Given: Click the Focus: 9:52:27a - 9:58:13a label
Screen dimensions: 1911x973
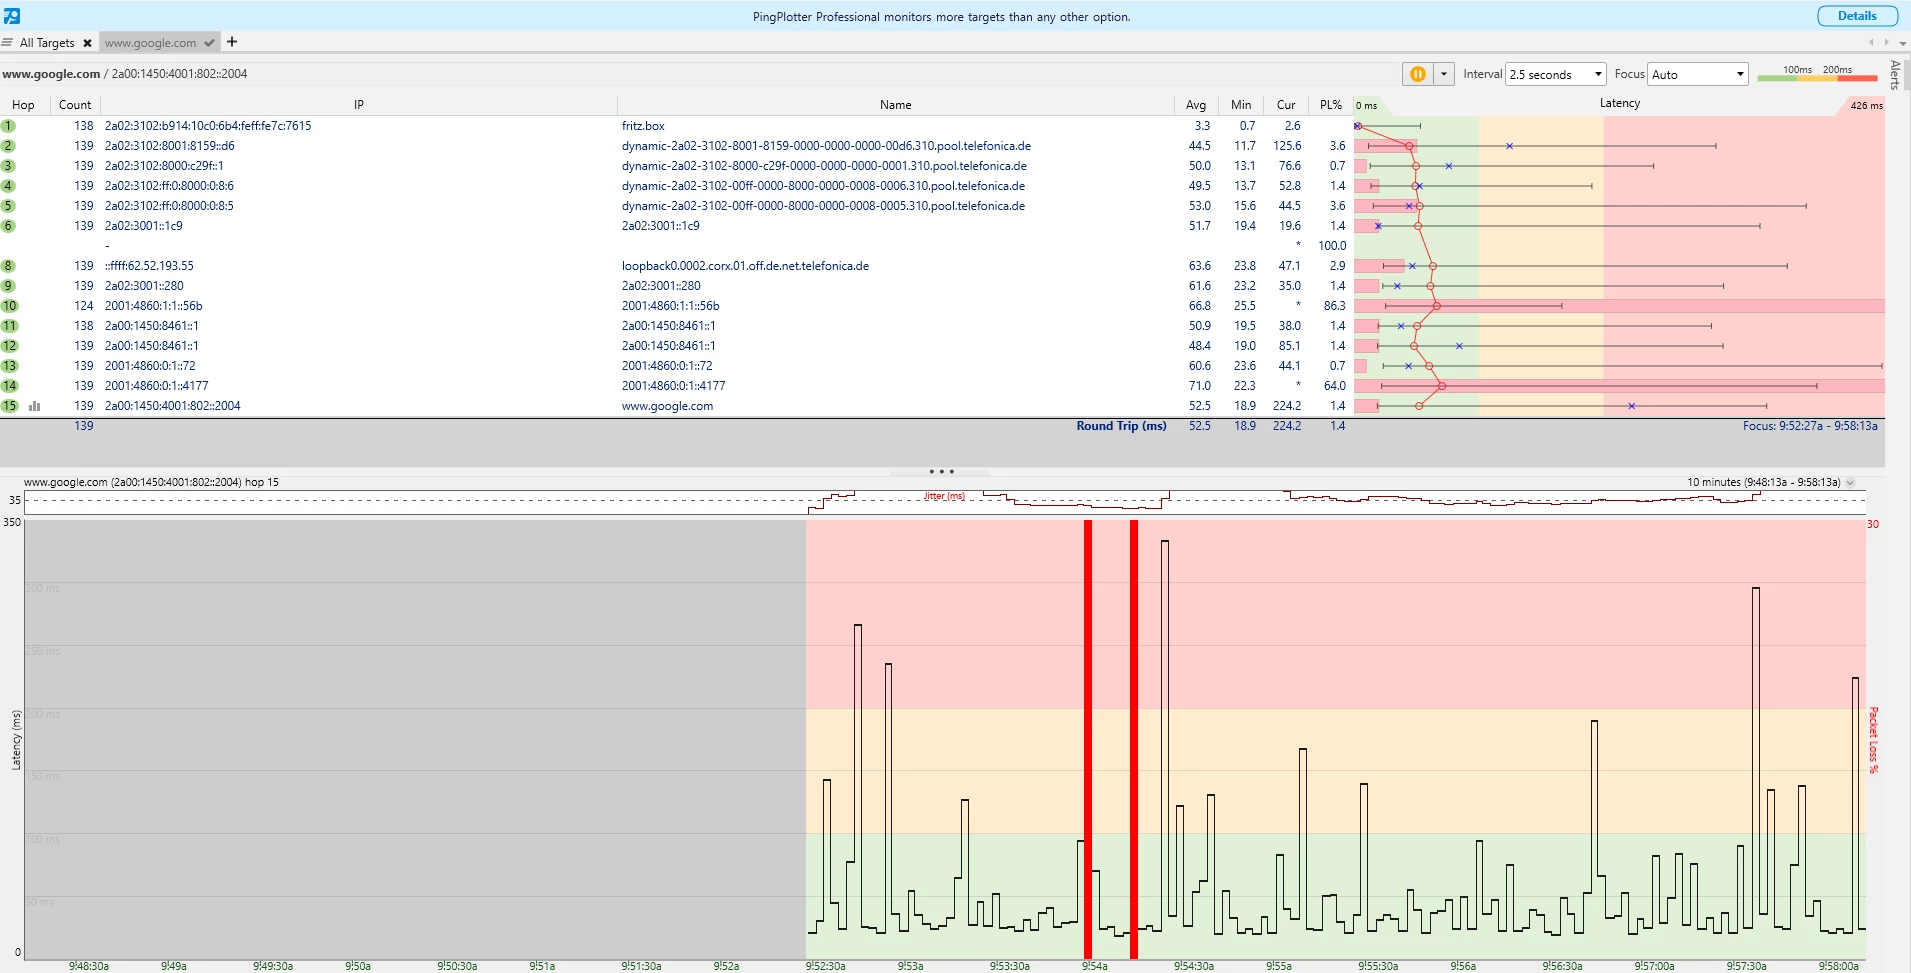Looking at the screenshot, I should pos(1810,426).
